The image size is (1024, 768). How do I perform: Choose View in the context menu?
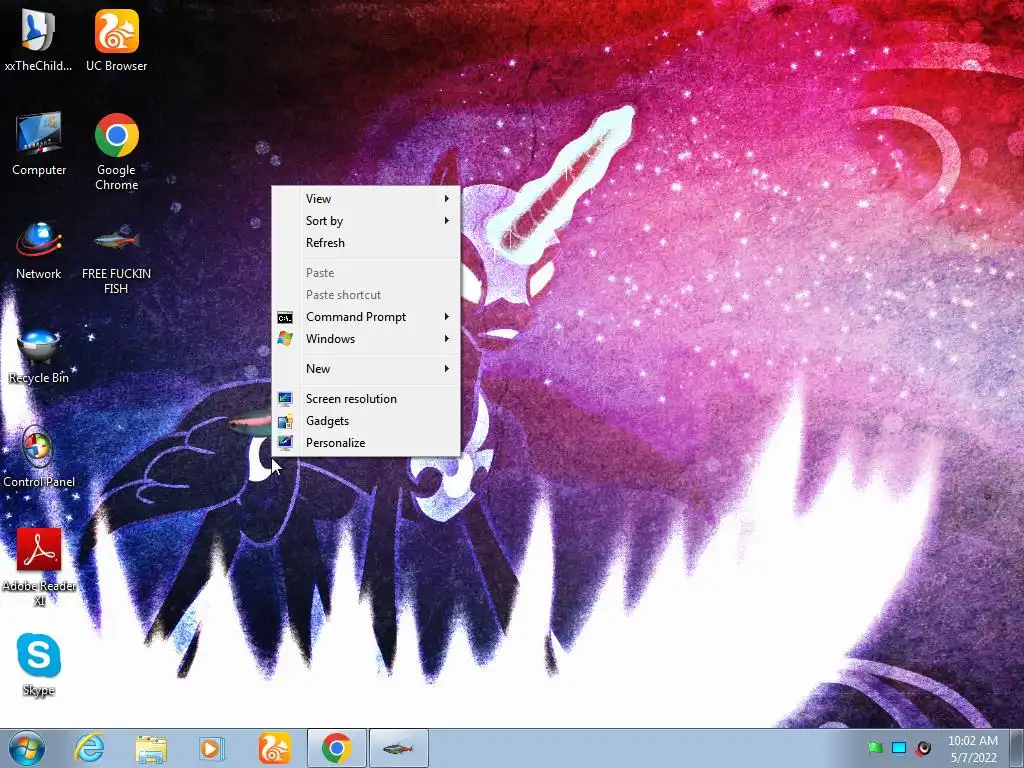point(366,199)
